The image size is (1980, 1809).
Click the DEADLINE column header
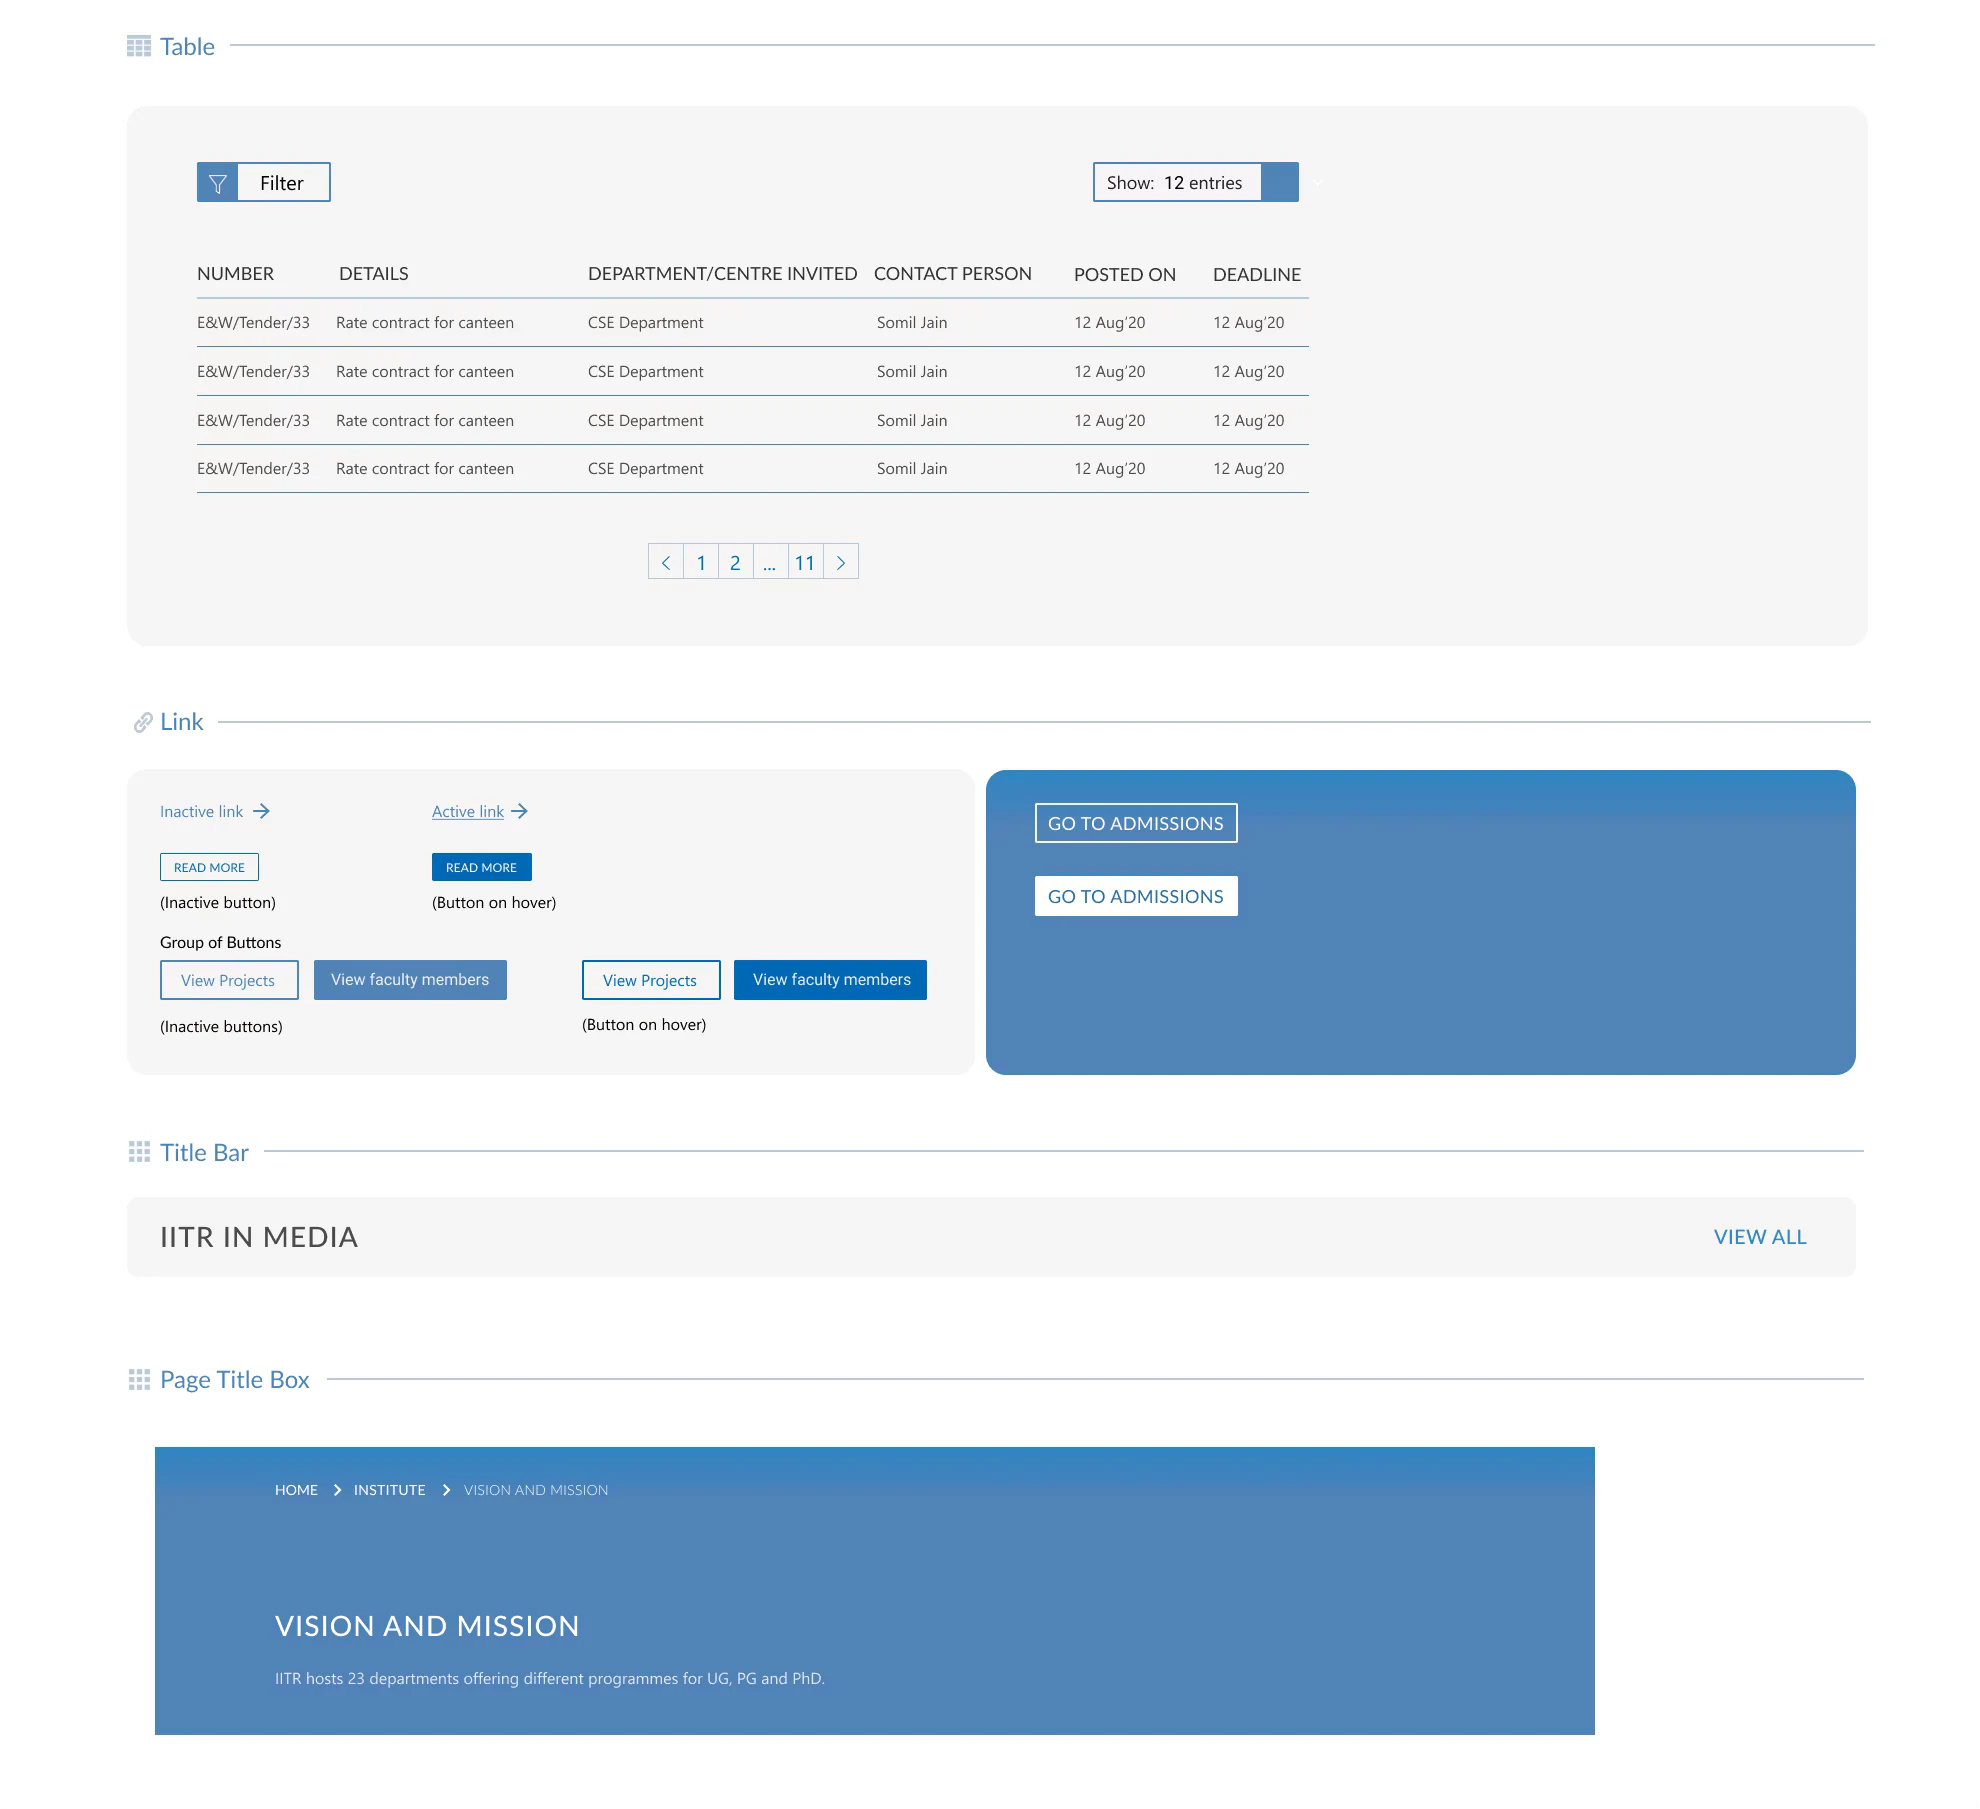coord(1256,275)
